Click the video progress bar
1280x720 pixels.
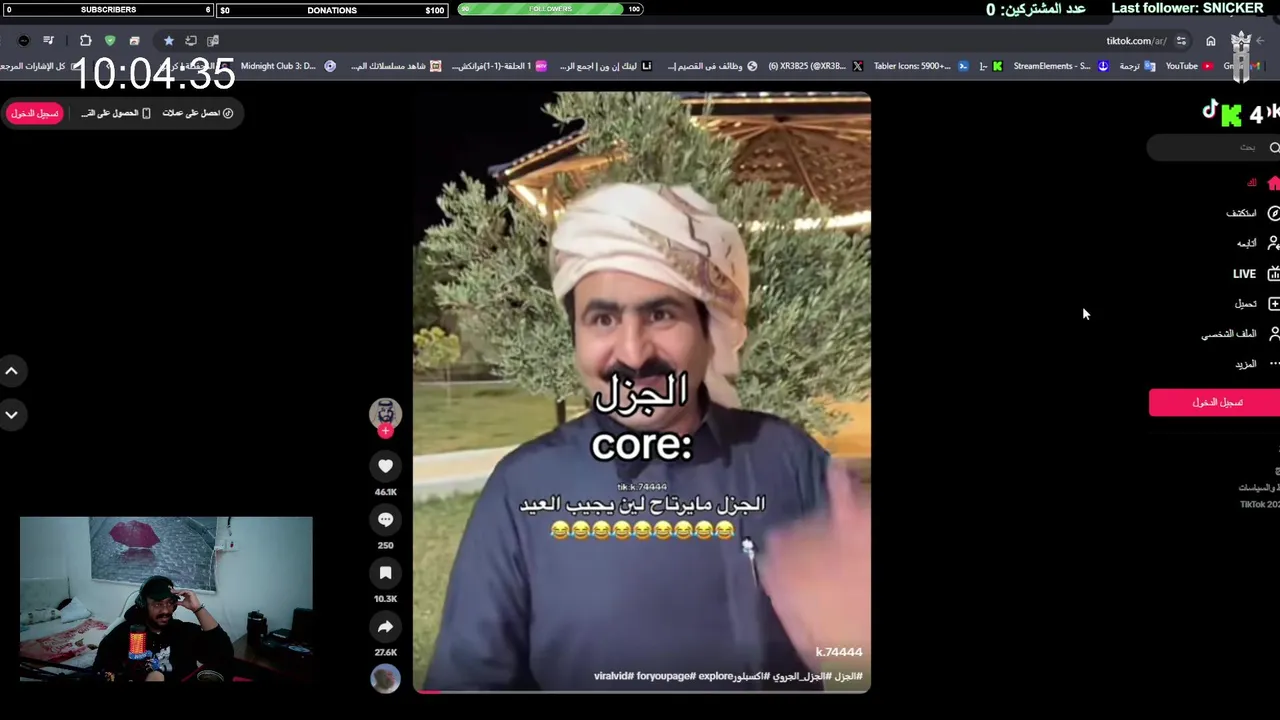coord(642,690)
